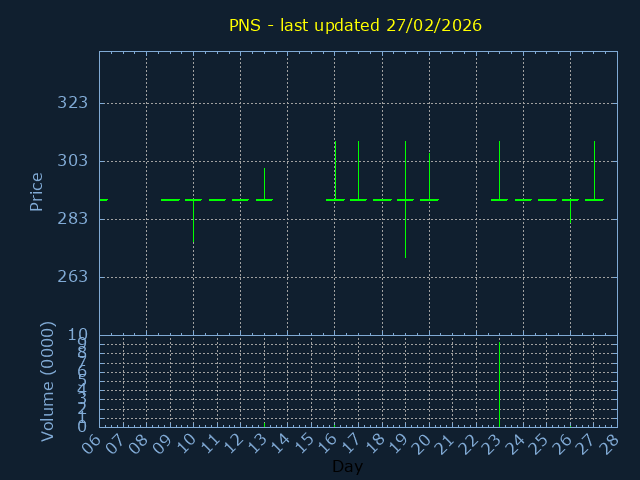Select the 263 price tick label
The image size is (640, 480).
[x=73, y=277]
